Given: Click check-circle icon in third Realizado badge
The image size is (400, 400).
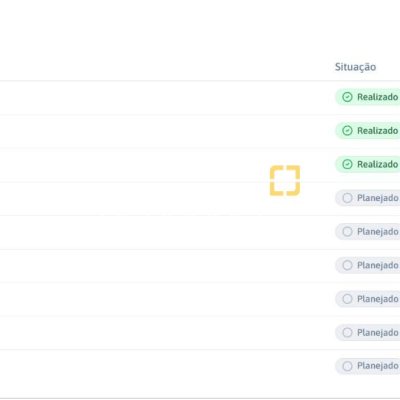Looking at the screenshot, I should click(x=347, y=164).
